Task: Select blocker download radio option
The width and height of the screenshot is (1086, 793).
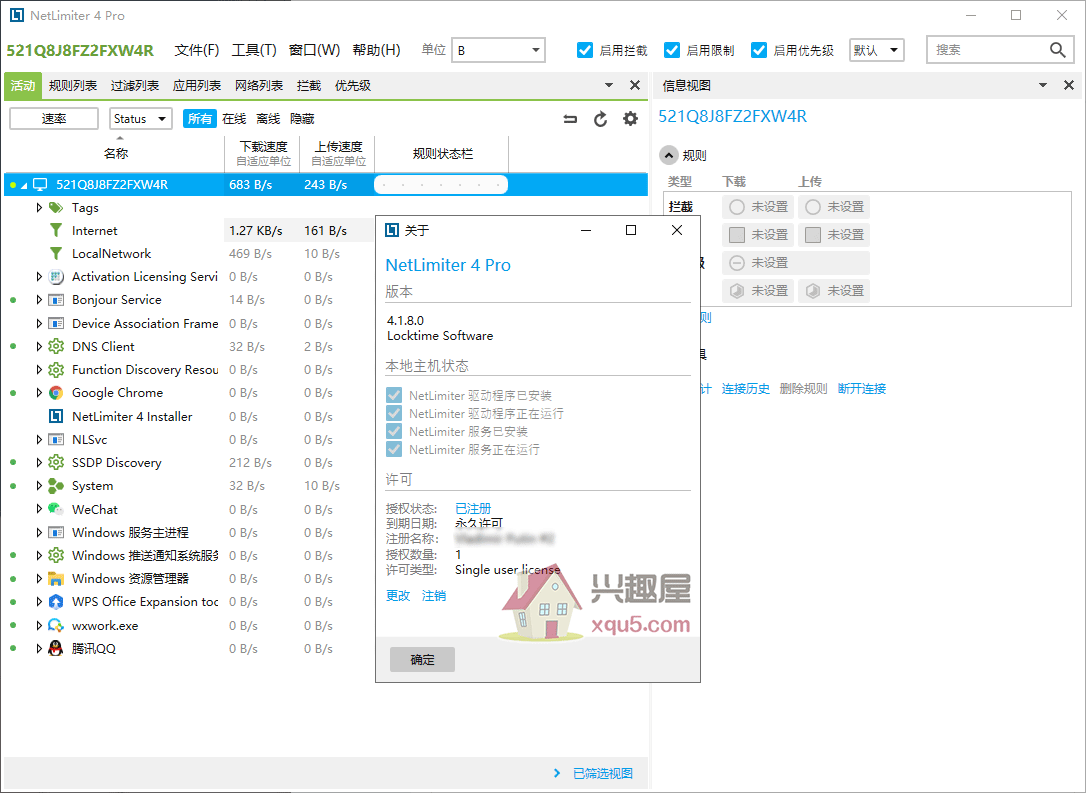Action: [737, 207]
